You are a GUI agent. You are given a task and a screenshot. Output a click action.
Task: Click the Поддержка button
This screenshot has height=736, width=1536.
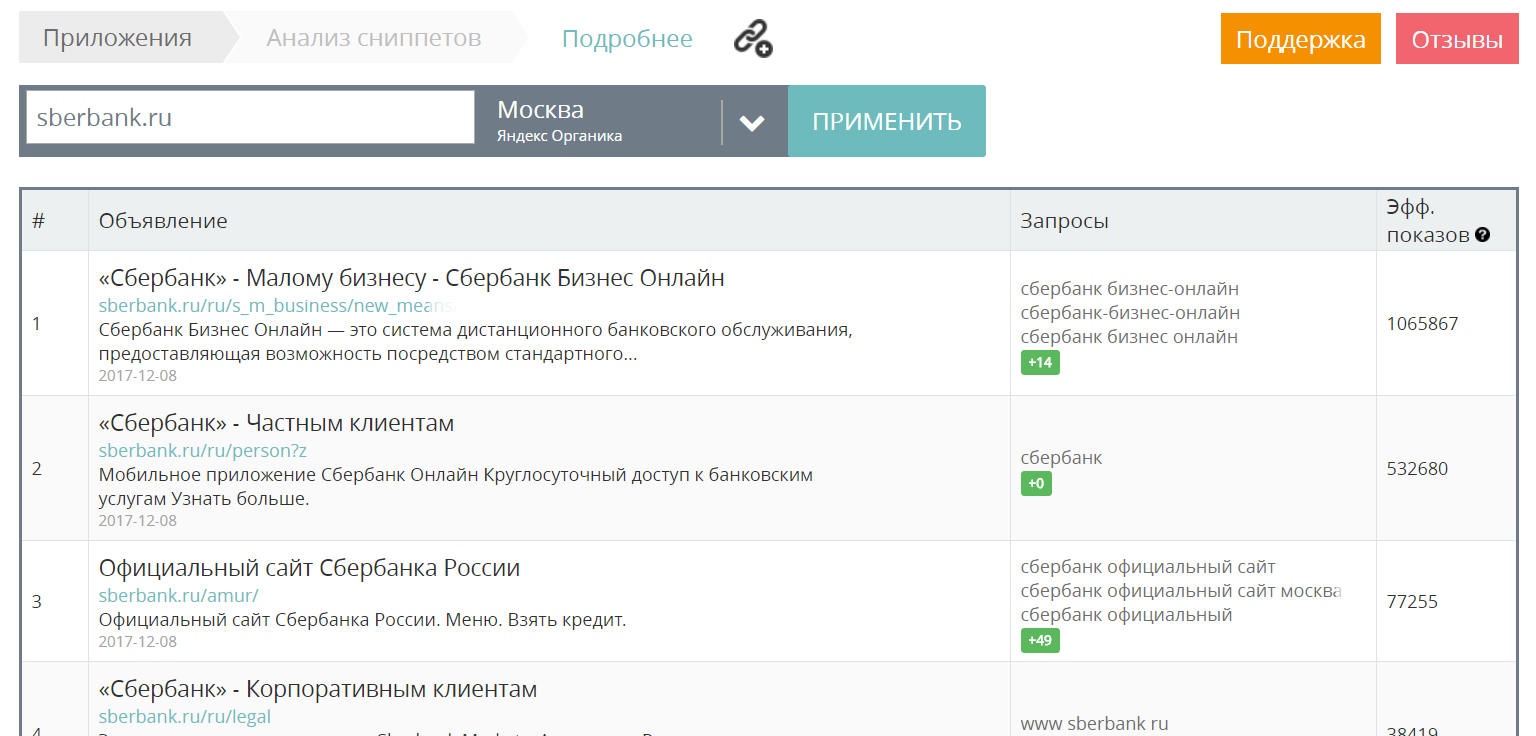(x=1300, y=39)
